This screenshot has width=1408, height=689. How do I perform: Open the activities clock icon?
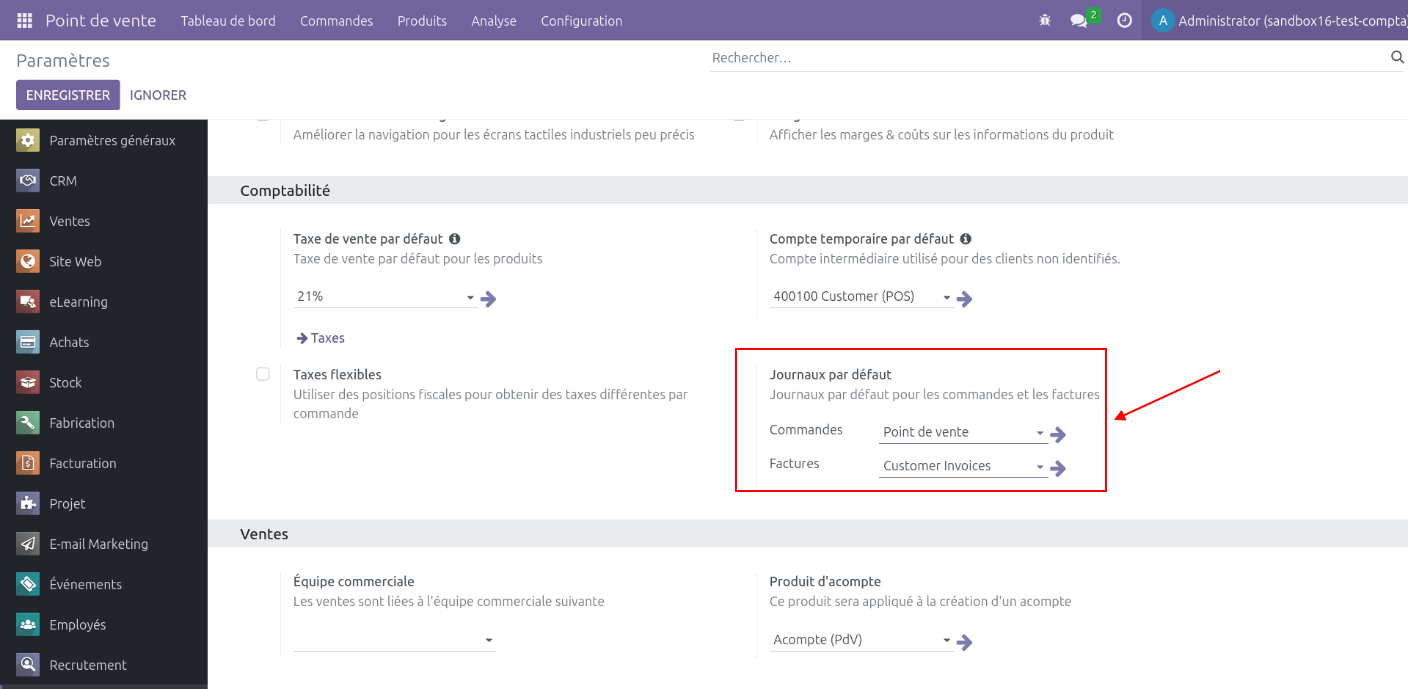point(1124,20)
